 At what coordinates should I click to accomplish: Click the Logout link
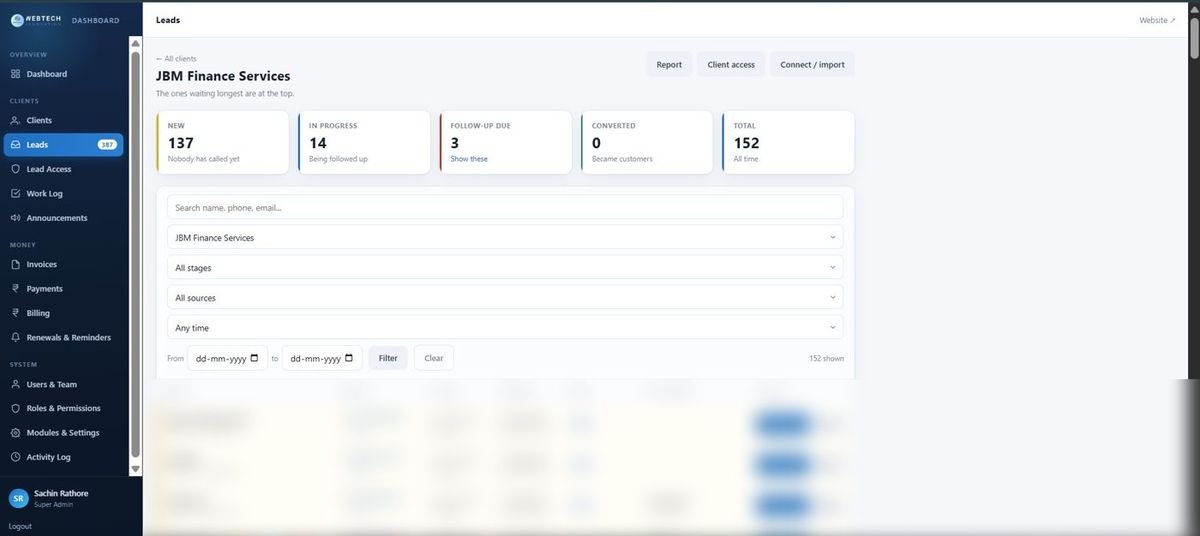coord(20,526)
